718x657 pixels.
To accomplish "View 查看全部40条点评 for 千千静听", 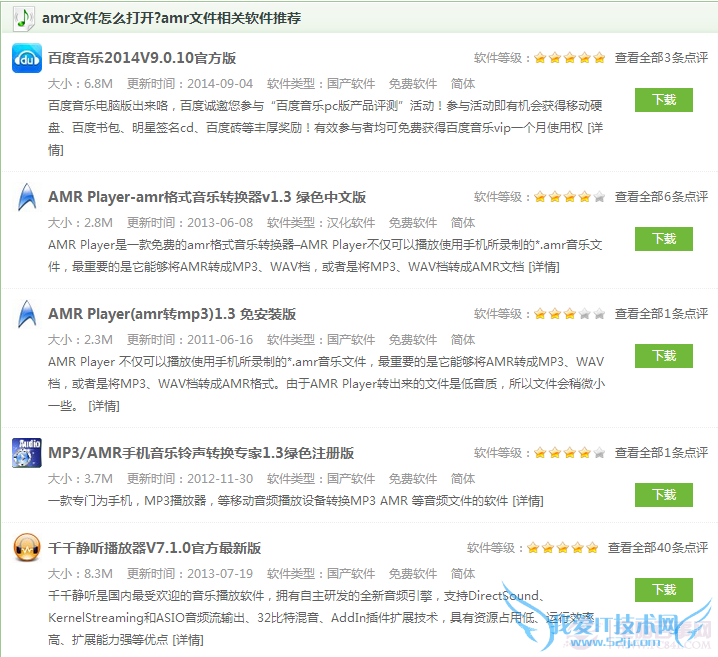I will point(658,548).
